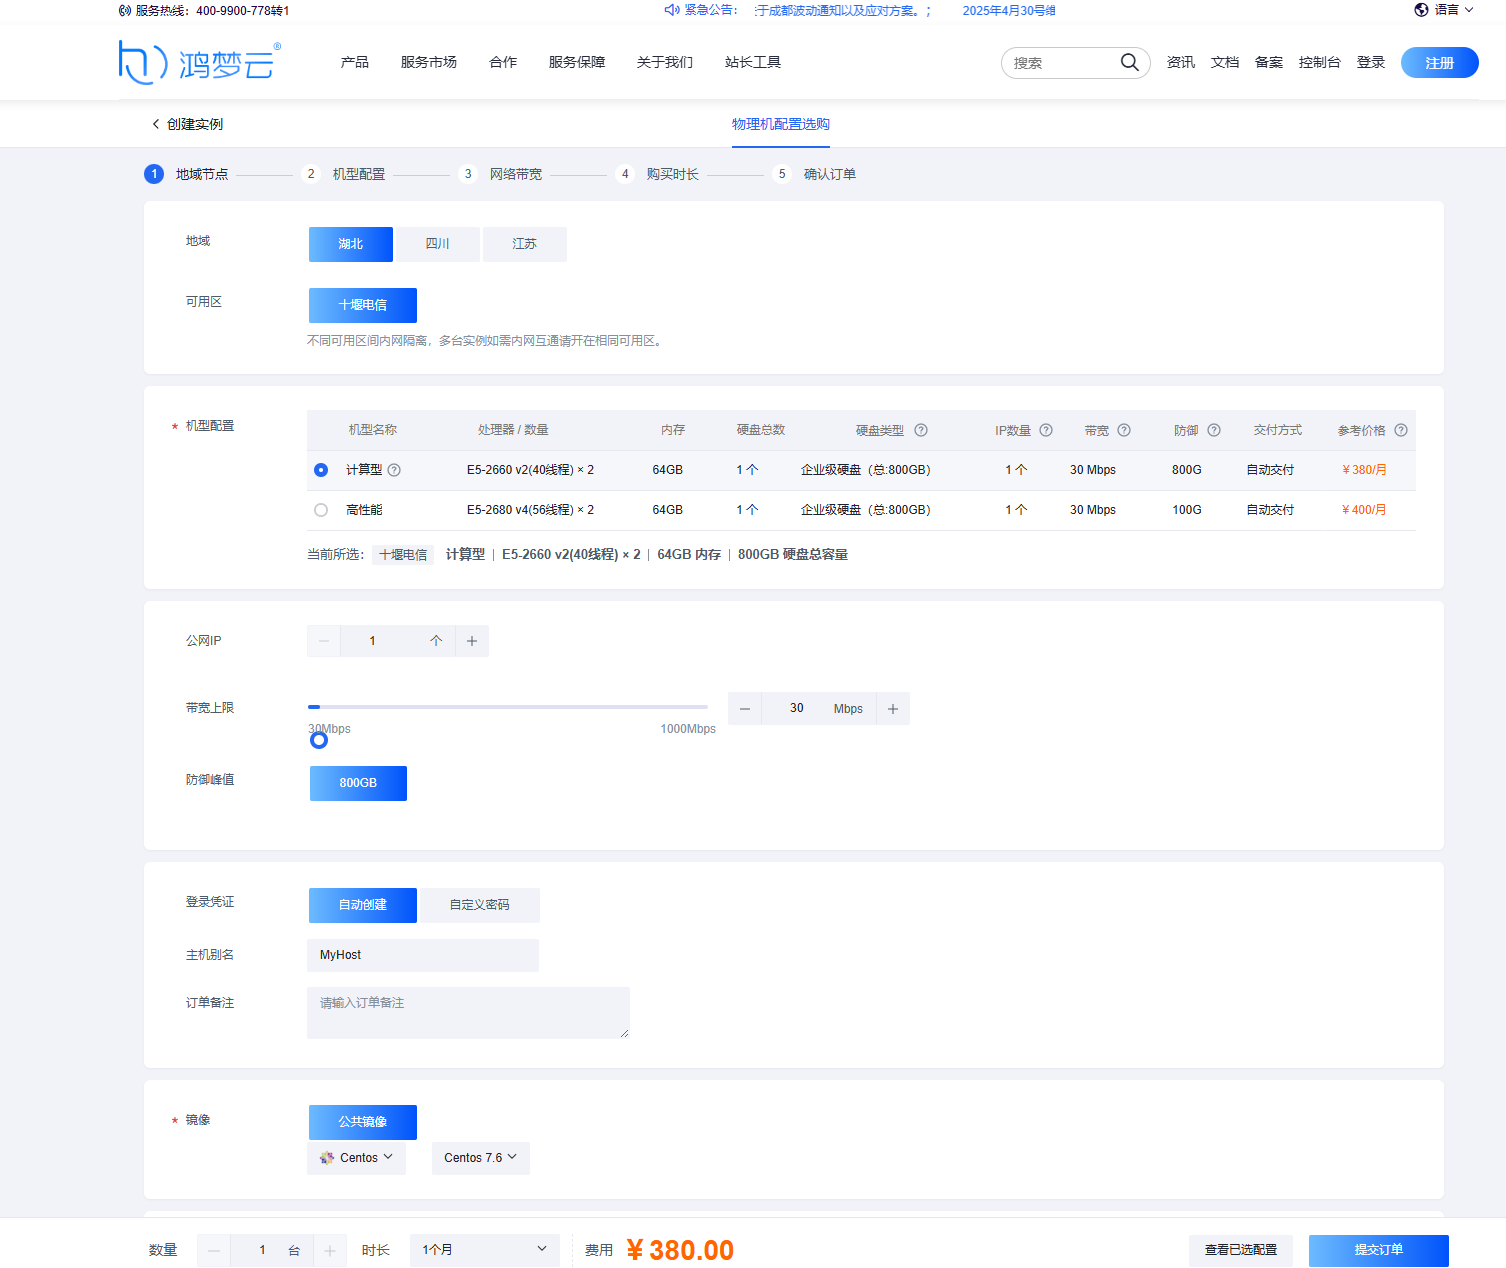Decrease bandwidth with the minus icon

coord(745,709)
